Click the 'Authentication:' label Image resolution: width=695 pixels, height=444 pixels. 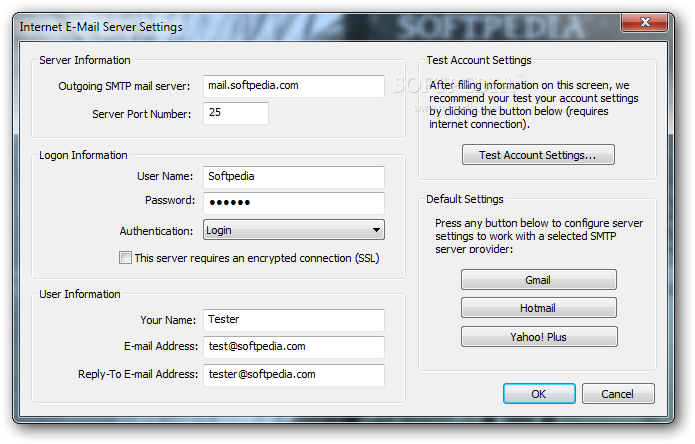156,231
